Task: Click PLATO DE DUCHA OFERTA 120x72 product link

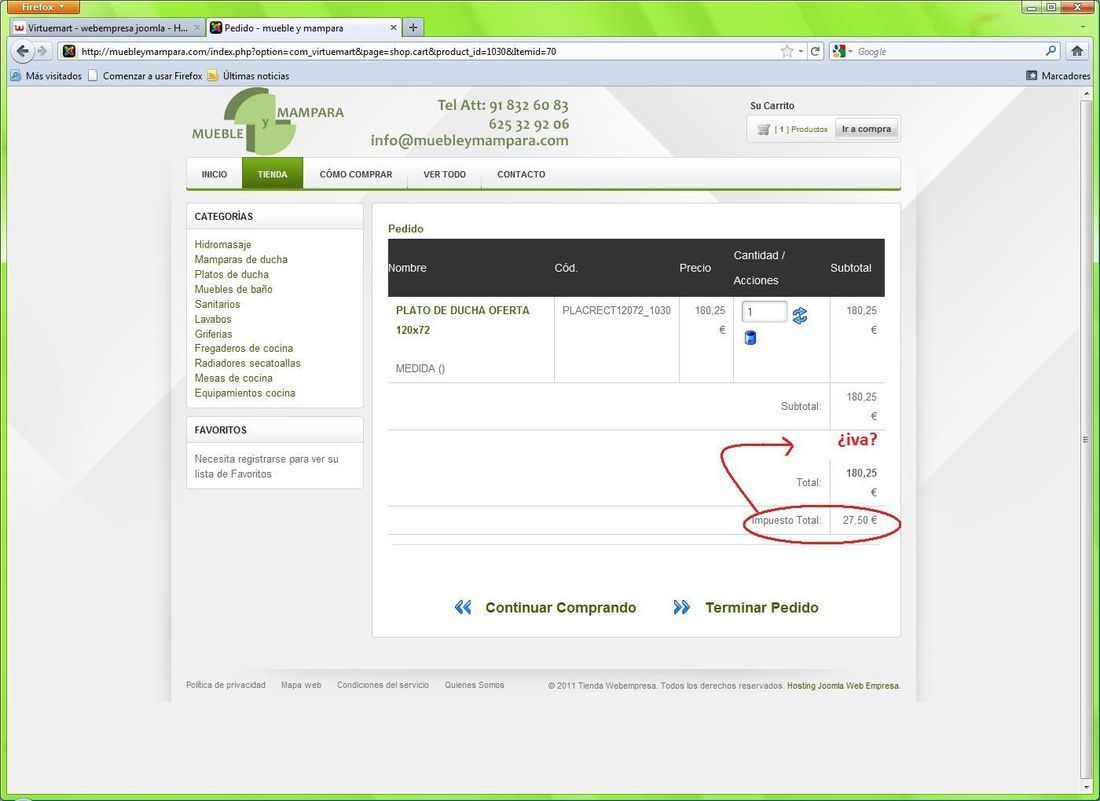Action: (x=462, y=320)
